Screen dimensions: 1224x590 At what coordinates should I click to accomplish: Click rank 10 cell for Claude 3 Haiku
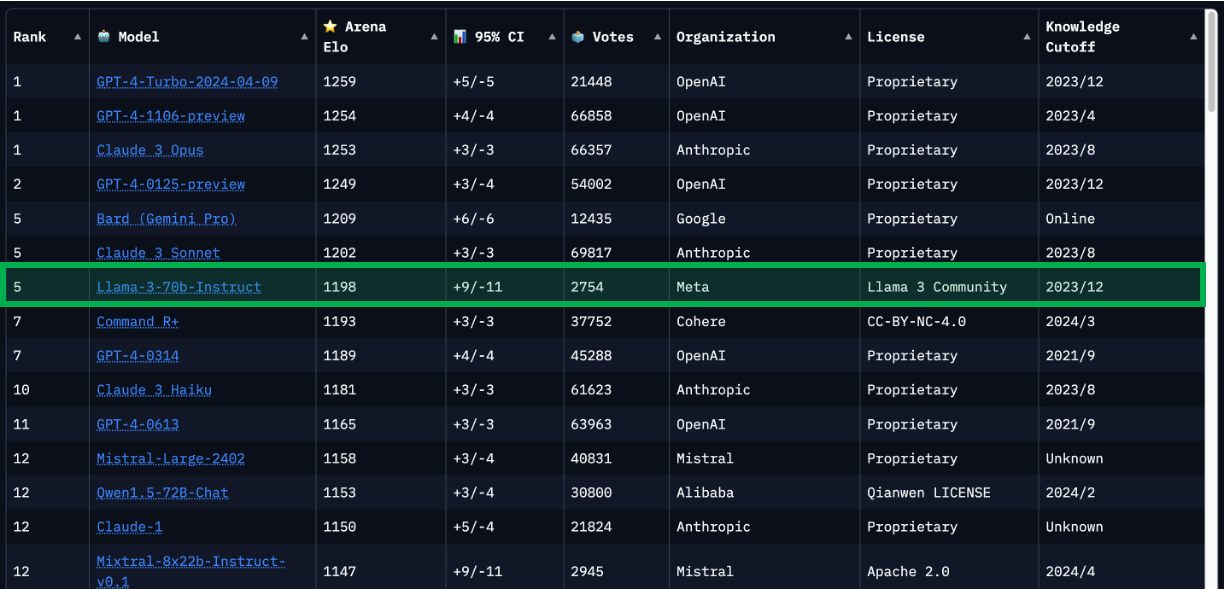(x=21, y=390)
